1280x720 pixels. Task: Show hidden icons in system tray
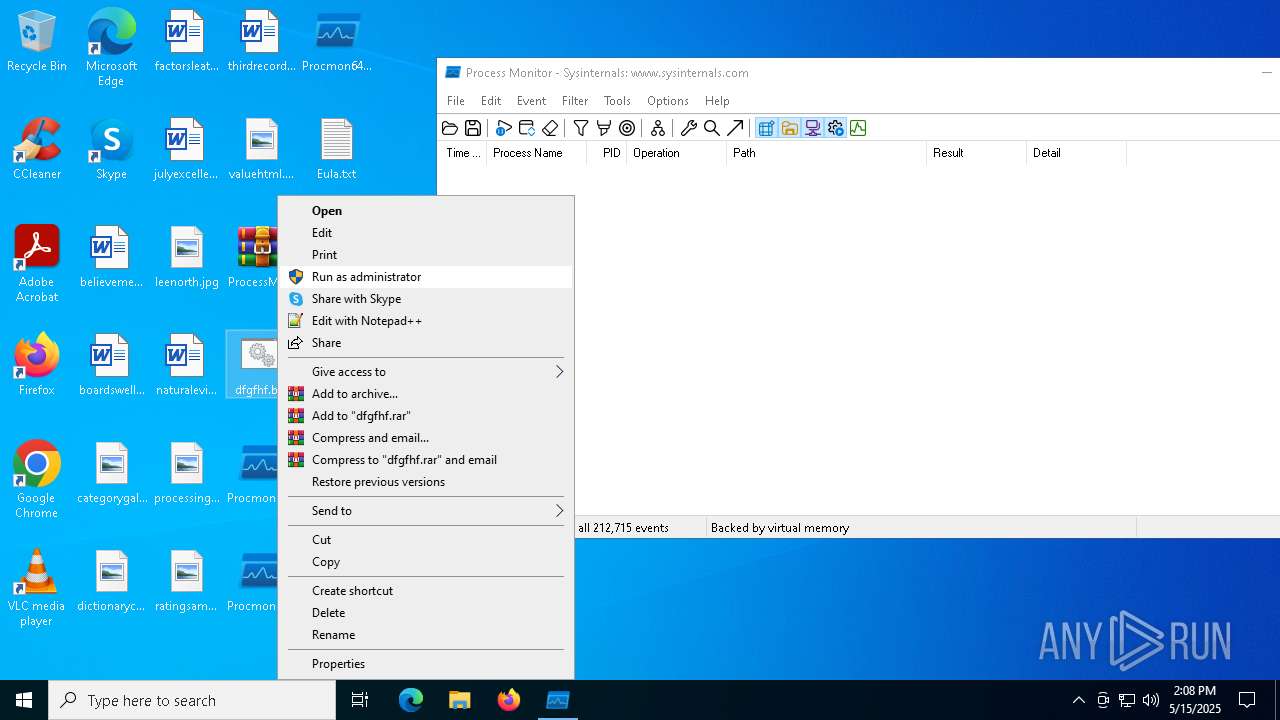click(x=1079, y=700)
